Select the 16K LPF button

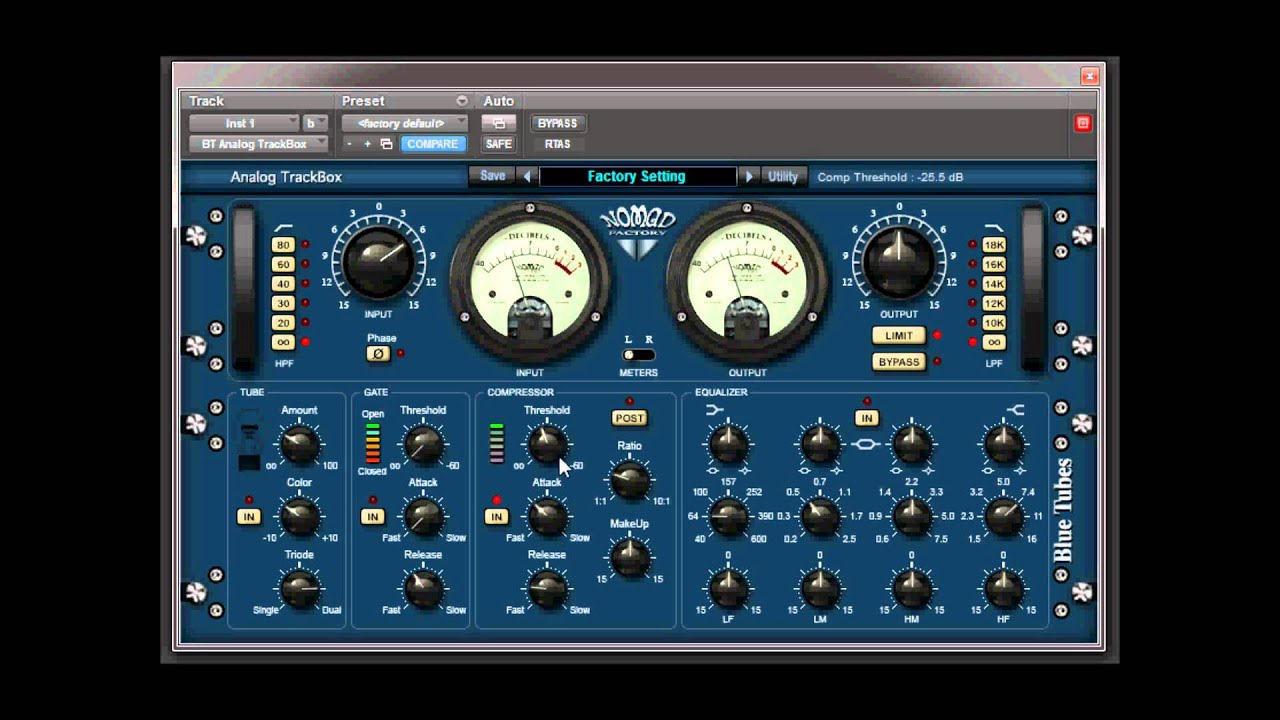coord(993,264)
